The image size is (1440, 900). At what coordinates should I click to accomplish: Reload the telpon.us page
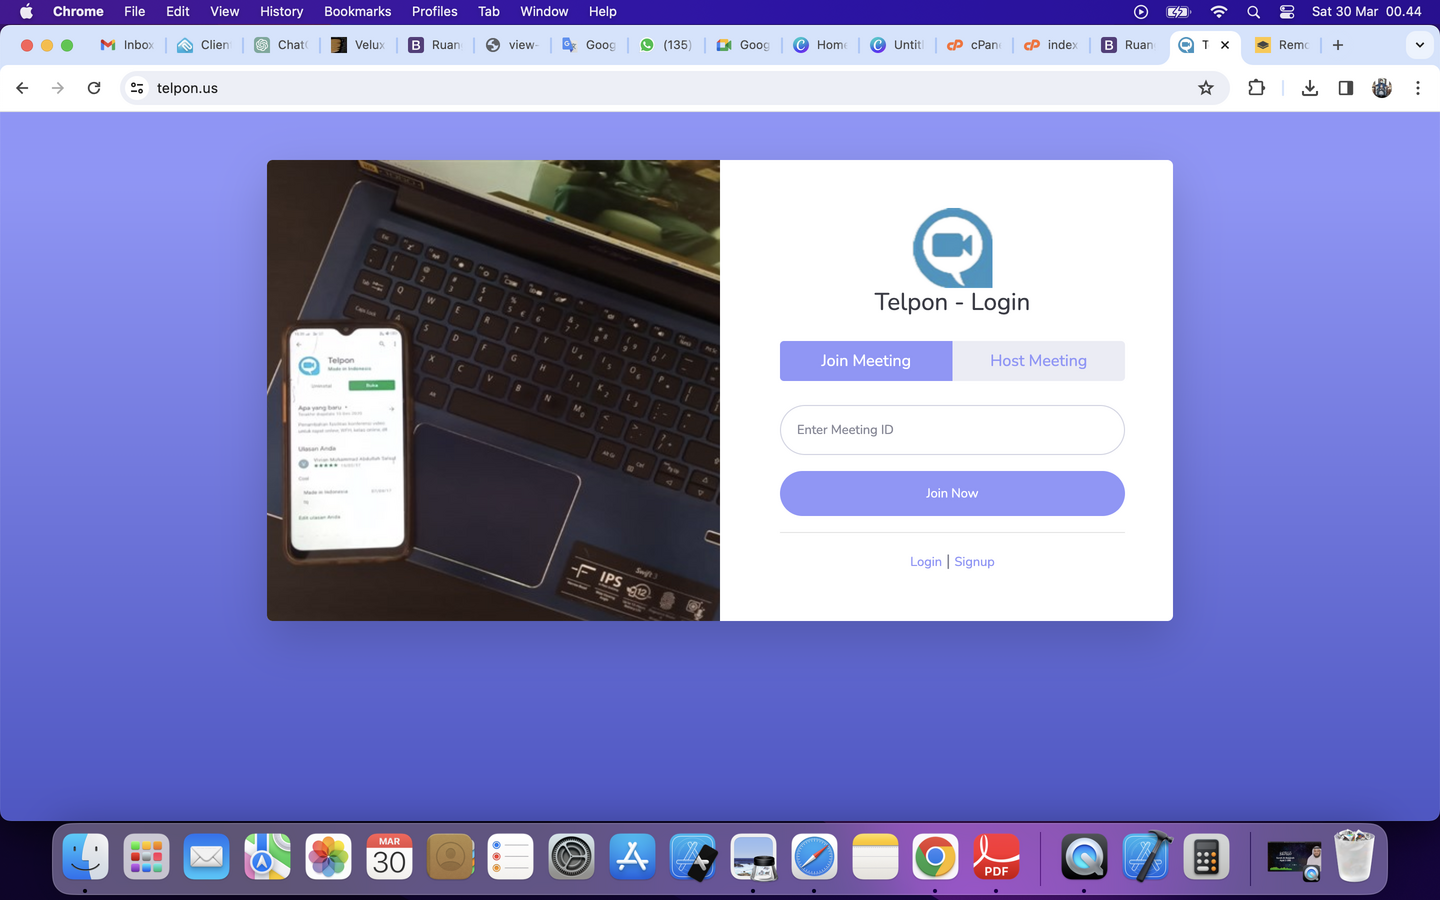coord(94,88)
